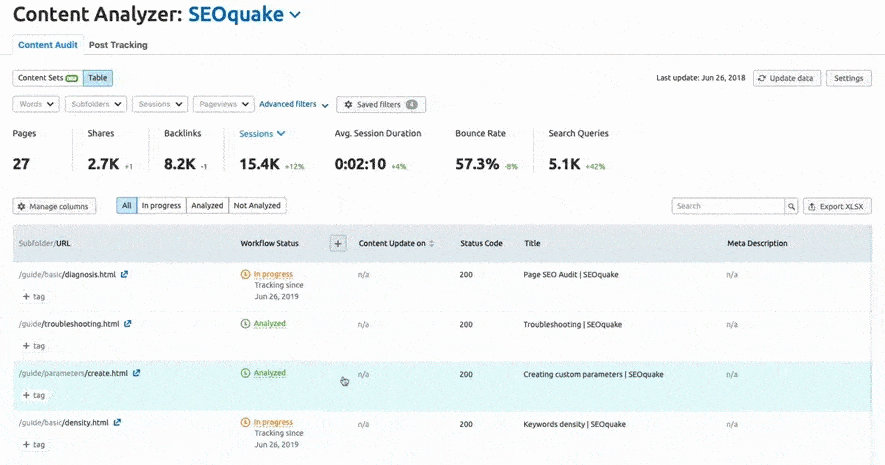The width and height of the screenshot is (885, 465).
Task: Export table as XLSX
Action: 837,207
